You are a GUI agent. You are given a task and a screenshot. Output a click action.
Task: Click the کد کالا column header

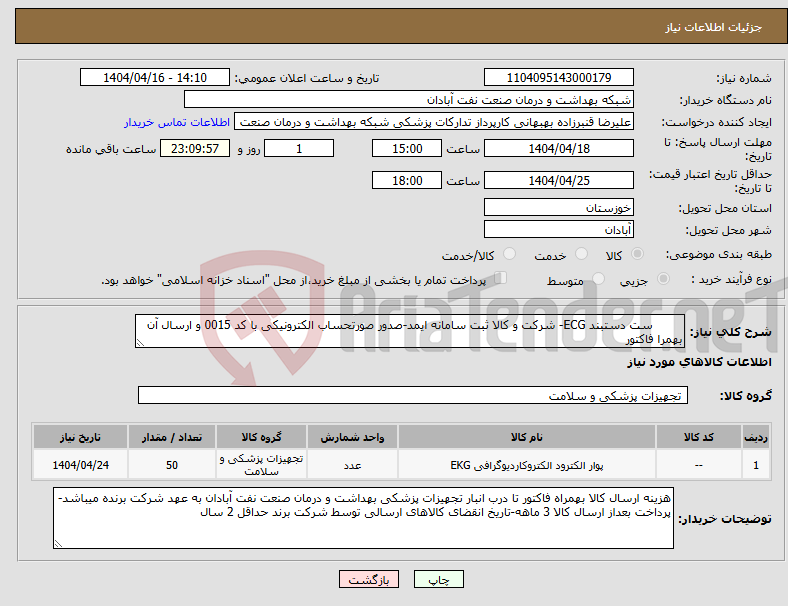tap(699, 437)
